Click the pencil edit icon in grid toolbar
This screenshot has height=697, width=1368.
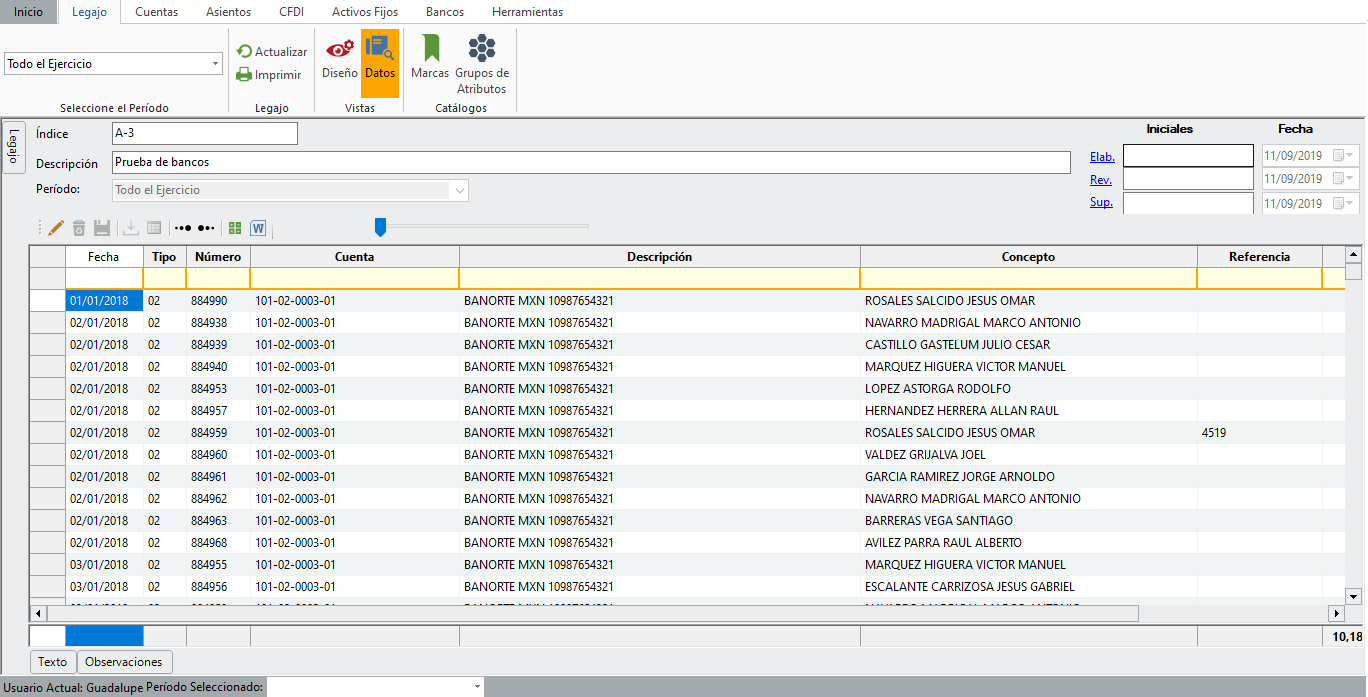tap(56, 228)
